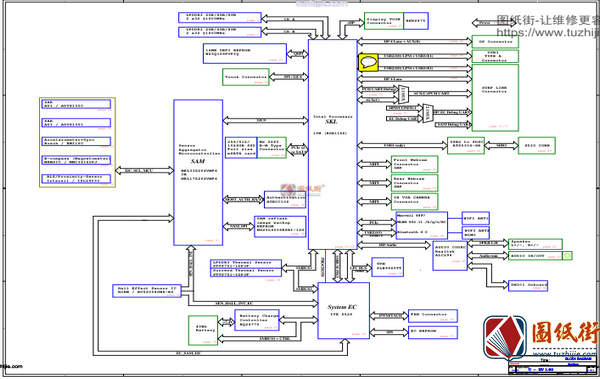Click the Audio Codec Realtek block
600x379 pixels.
point(450,255)
